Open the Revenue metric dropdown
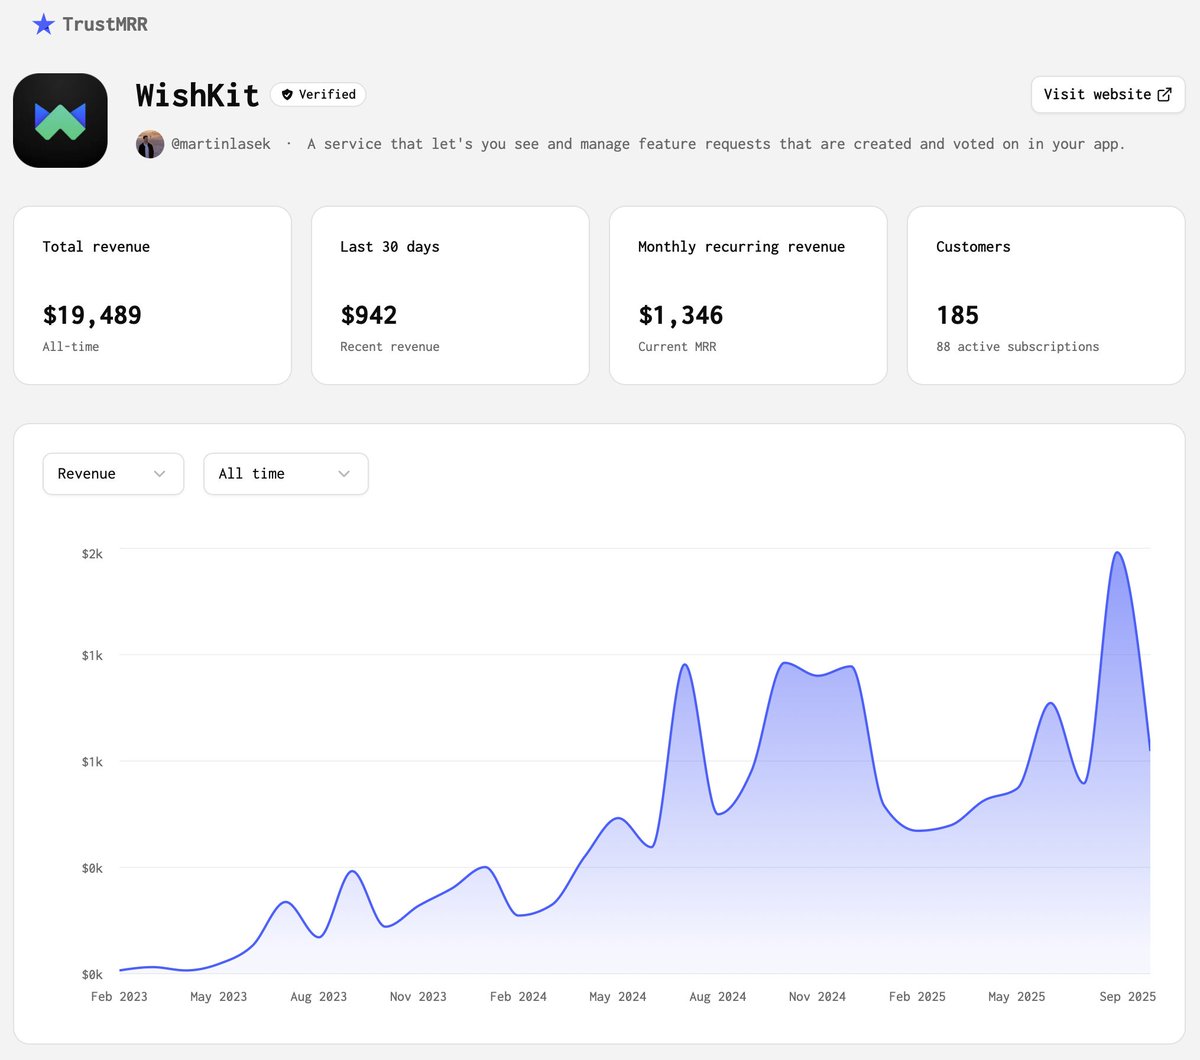Screen dimensions: 1200x1060 click(x=112, y=474)
